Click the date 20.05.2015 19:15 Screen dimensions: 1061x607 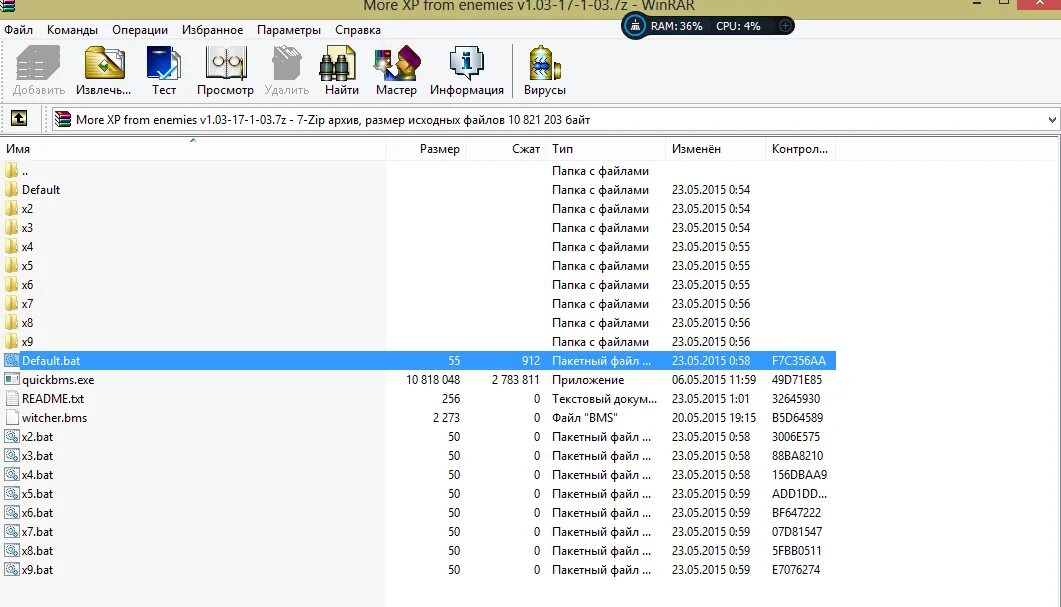pyautogui.click(x=714, y=418)
